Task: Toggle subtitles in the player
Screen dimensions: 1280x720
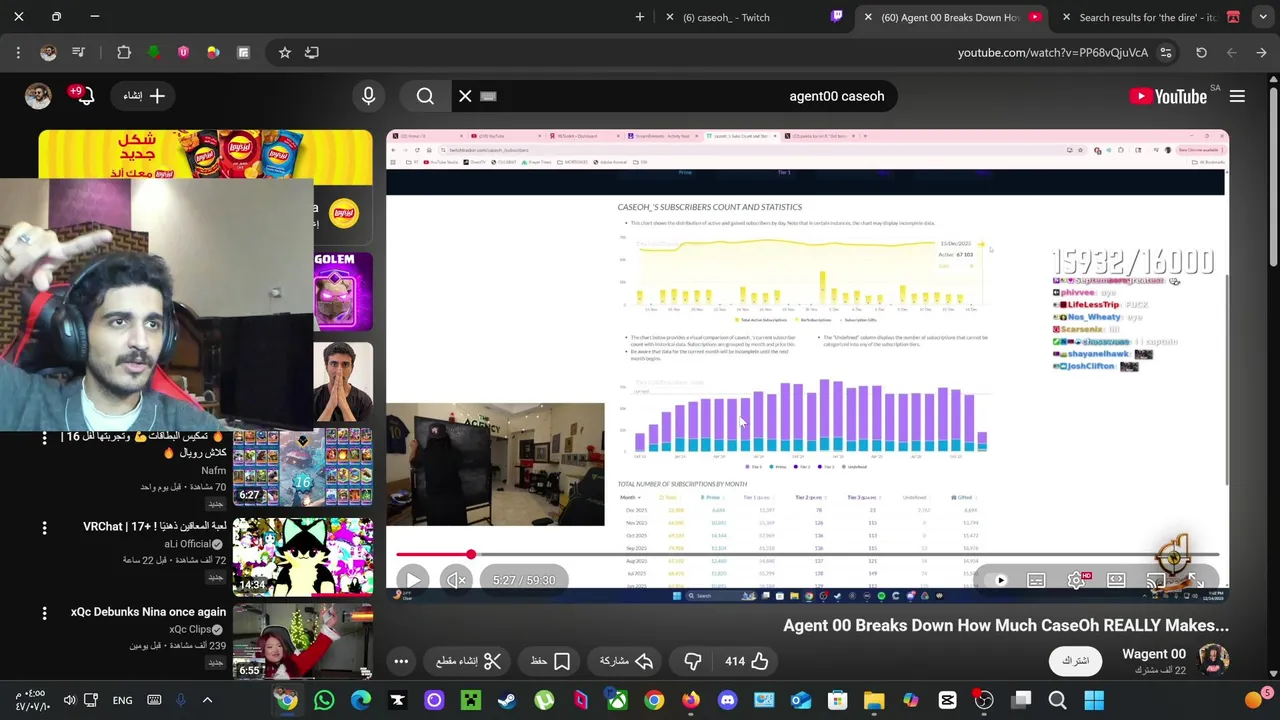Action: (x=1036, y=580)
